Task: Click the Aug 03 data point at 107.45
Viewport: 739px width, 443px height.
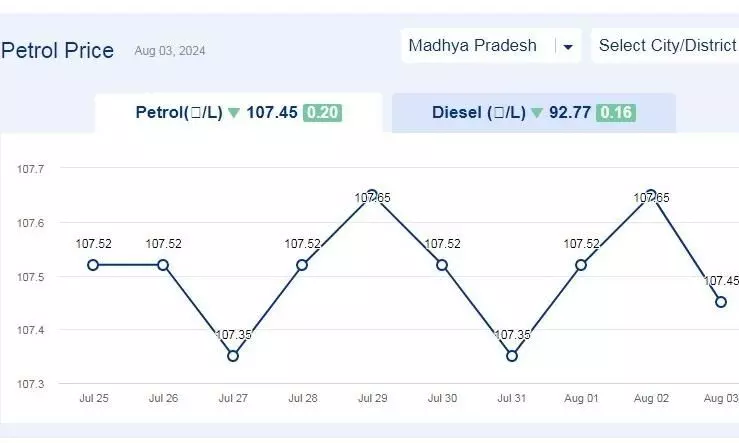Action: pos(721,302)
